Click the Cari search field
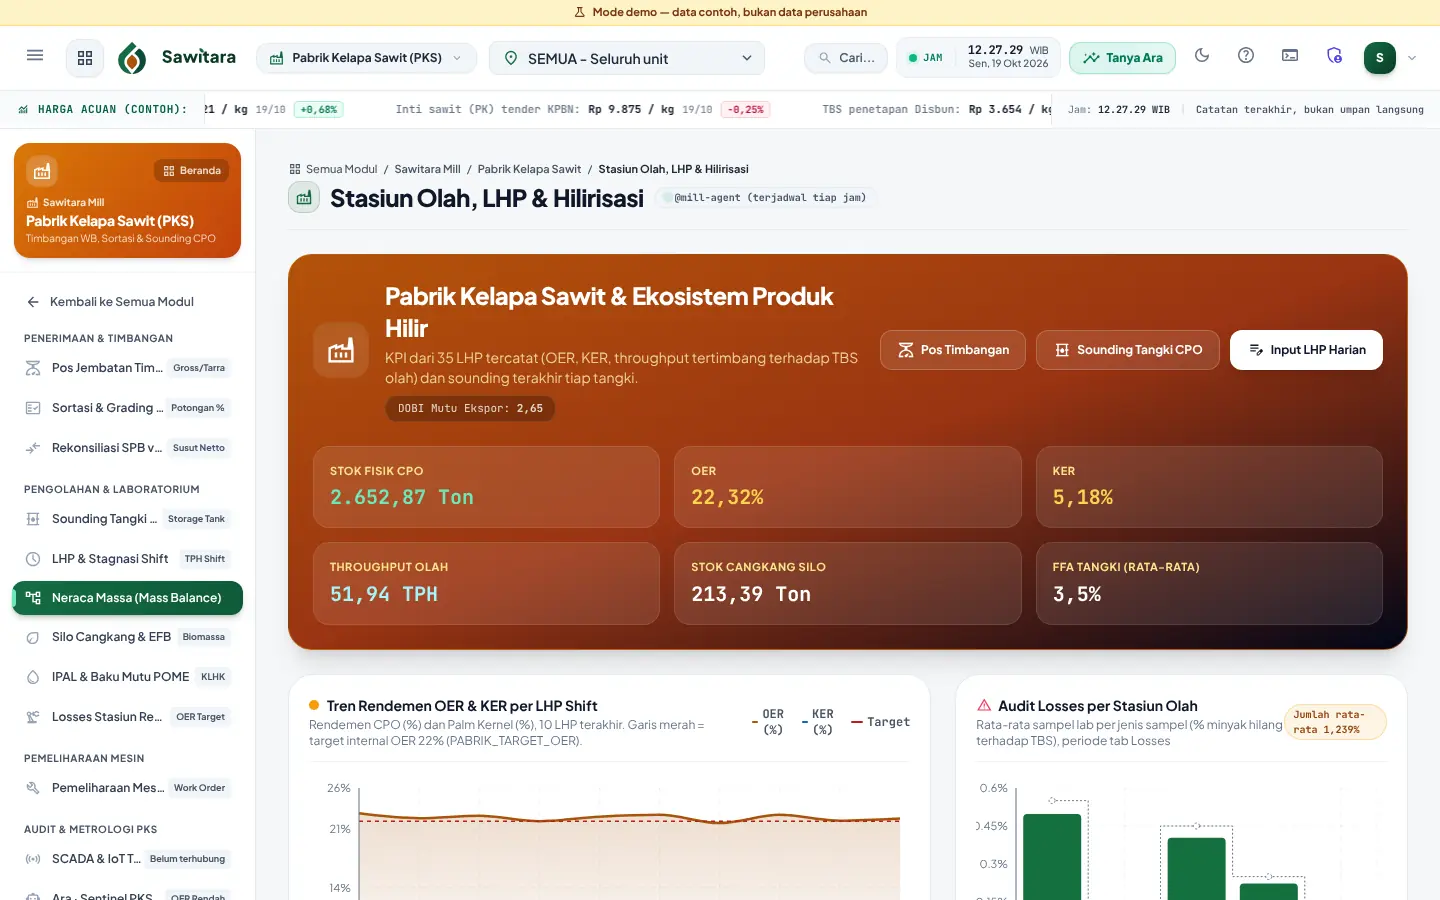This screenshot has height=900, width=1440. tap(846, 58)
